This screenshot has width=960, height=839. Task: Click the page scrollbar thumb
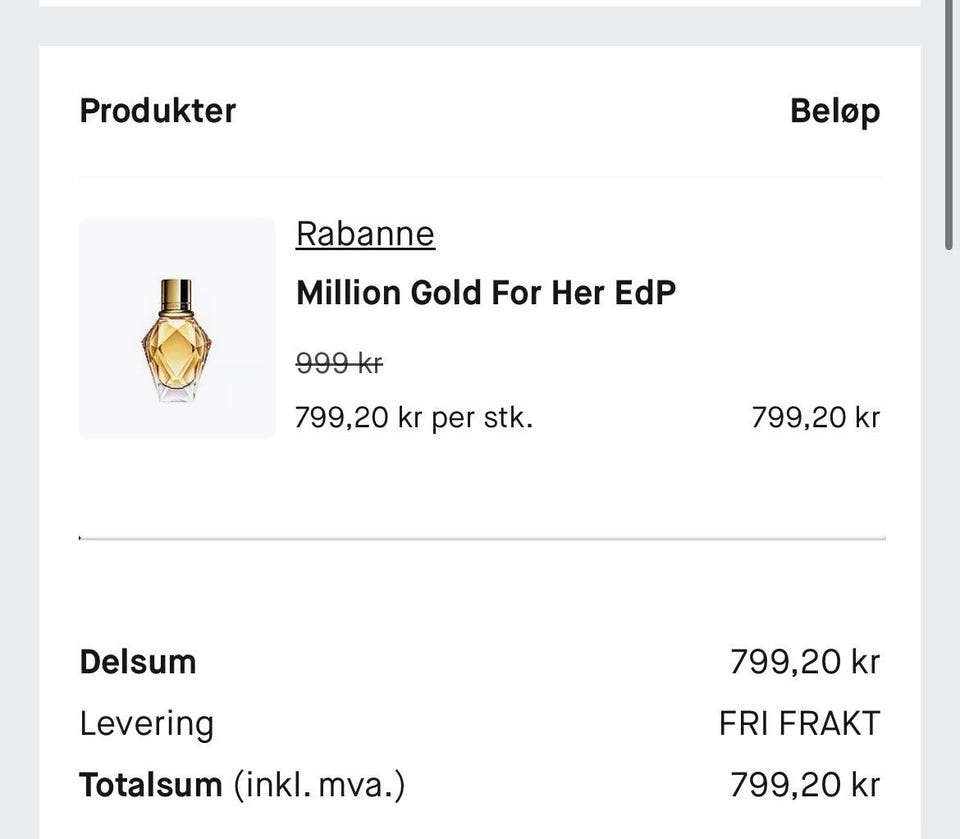pos(949,120)
